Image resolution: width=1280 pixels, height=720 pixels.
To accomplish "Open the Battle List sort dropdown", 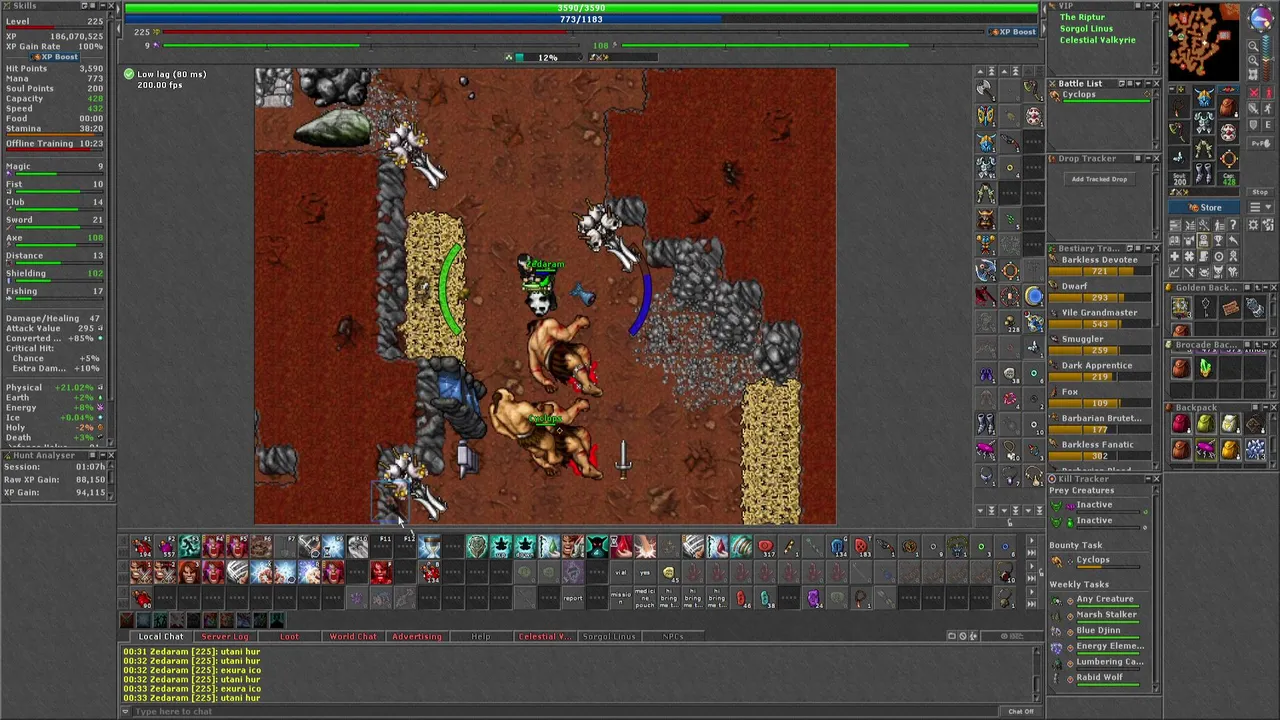I will 1138,84.
